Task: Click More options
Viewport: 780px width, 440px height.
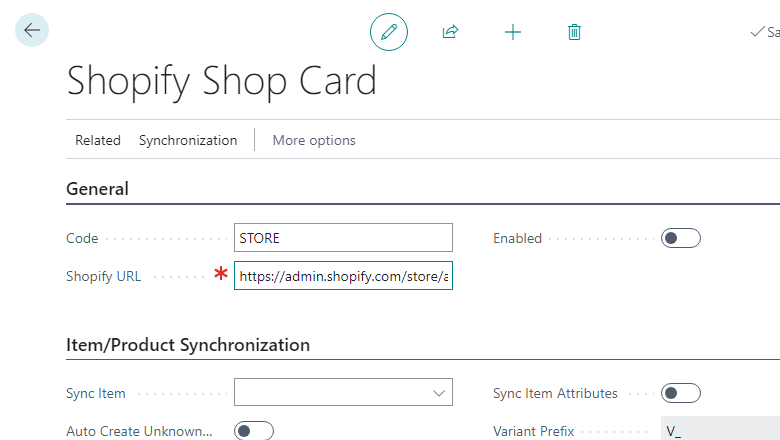Action: pyautogui.click(x=314, y=140)
